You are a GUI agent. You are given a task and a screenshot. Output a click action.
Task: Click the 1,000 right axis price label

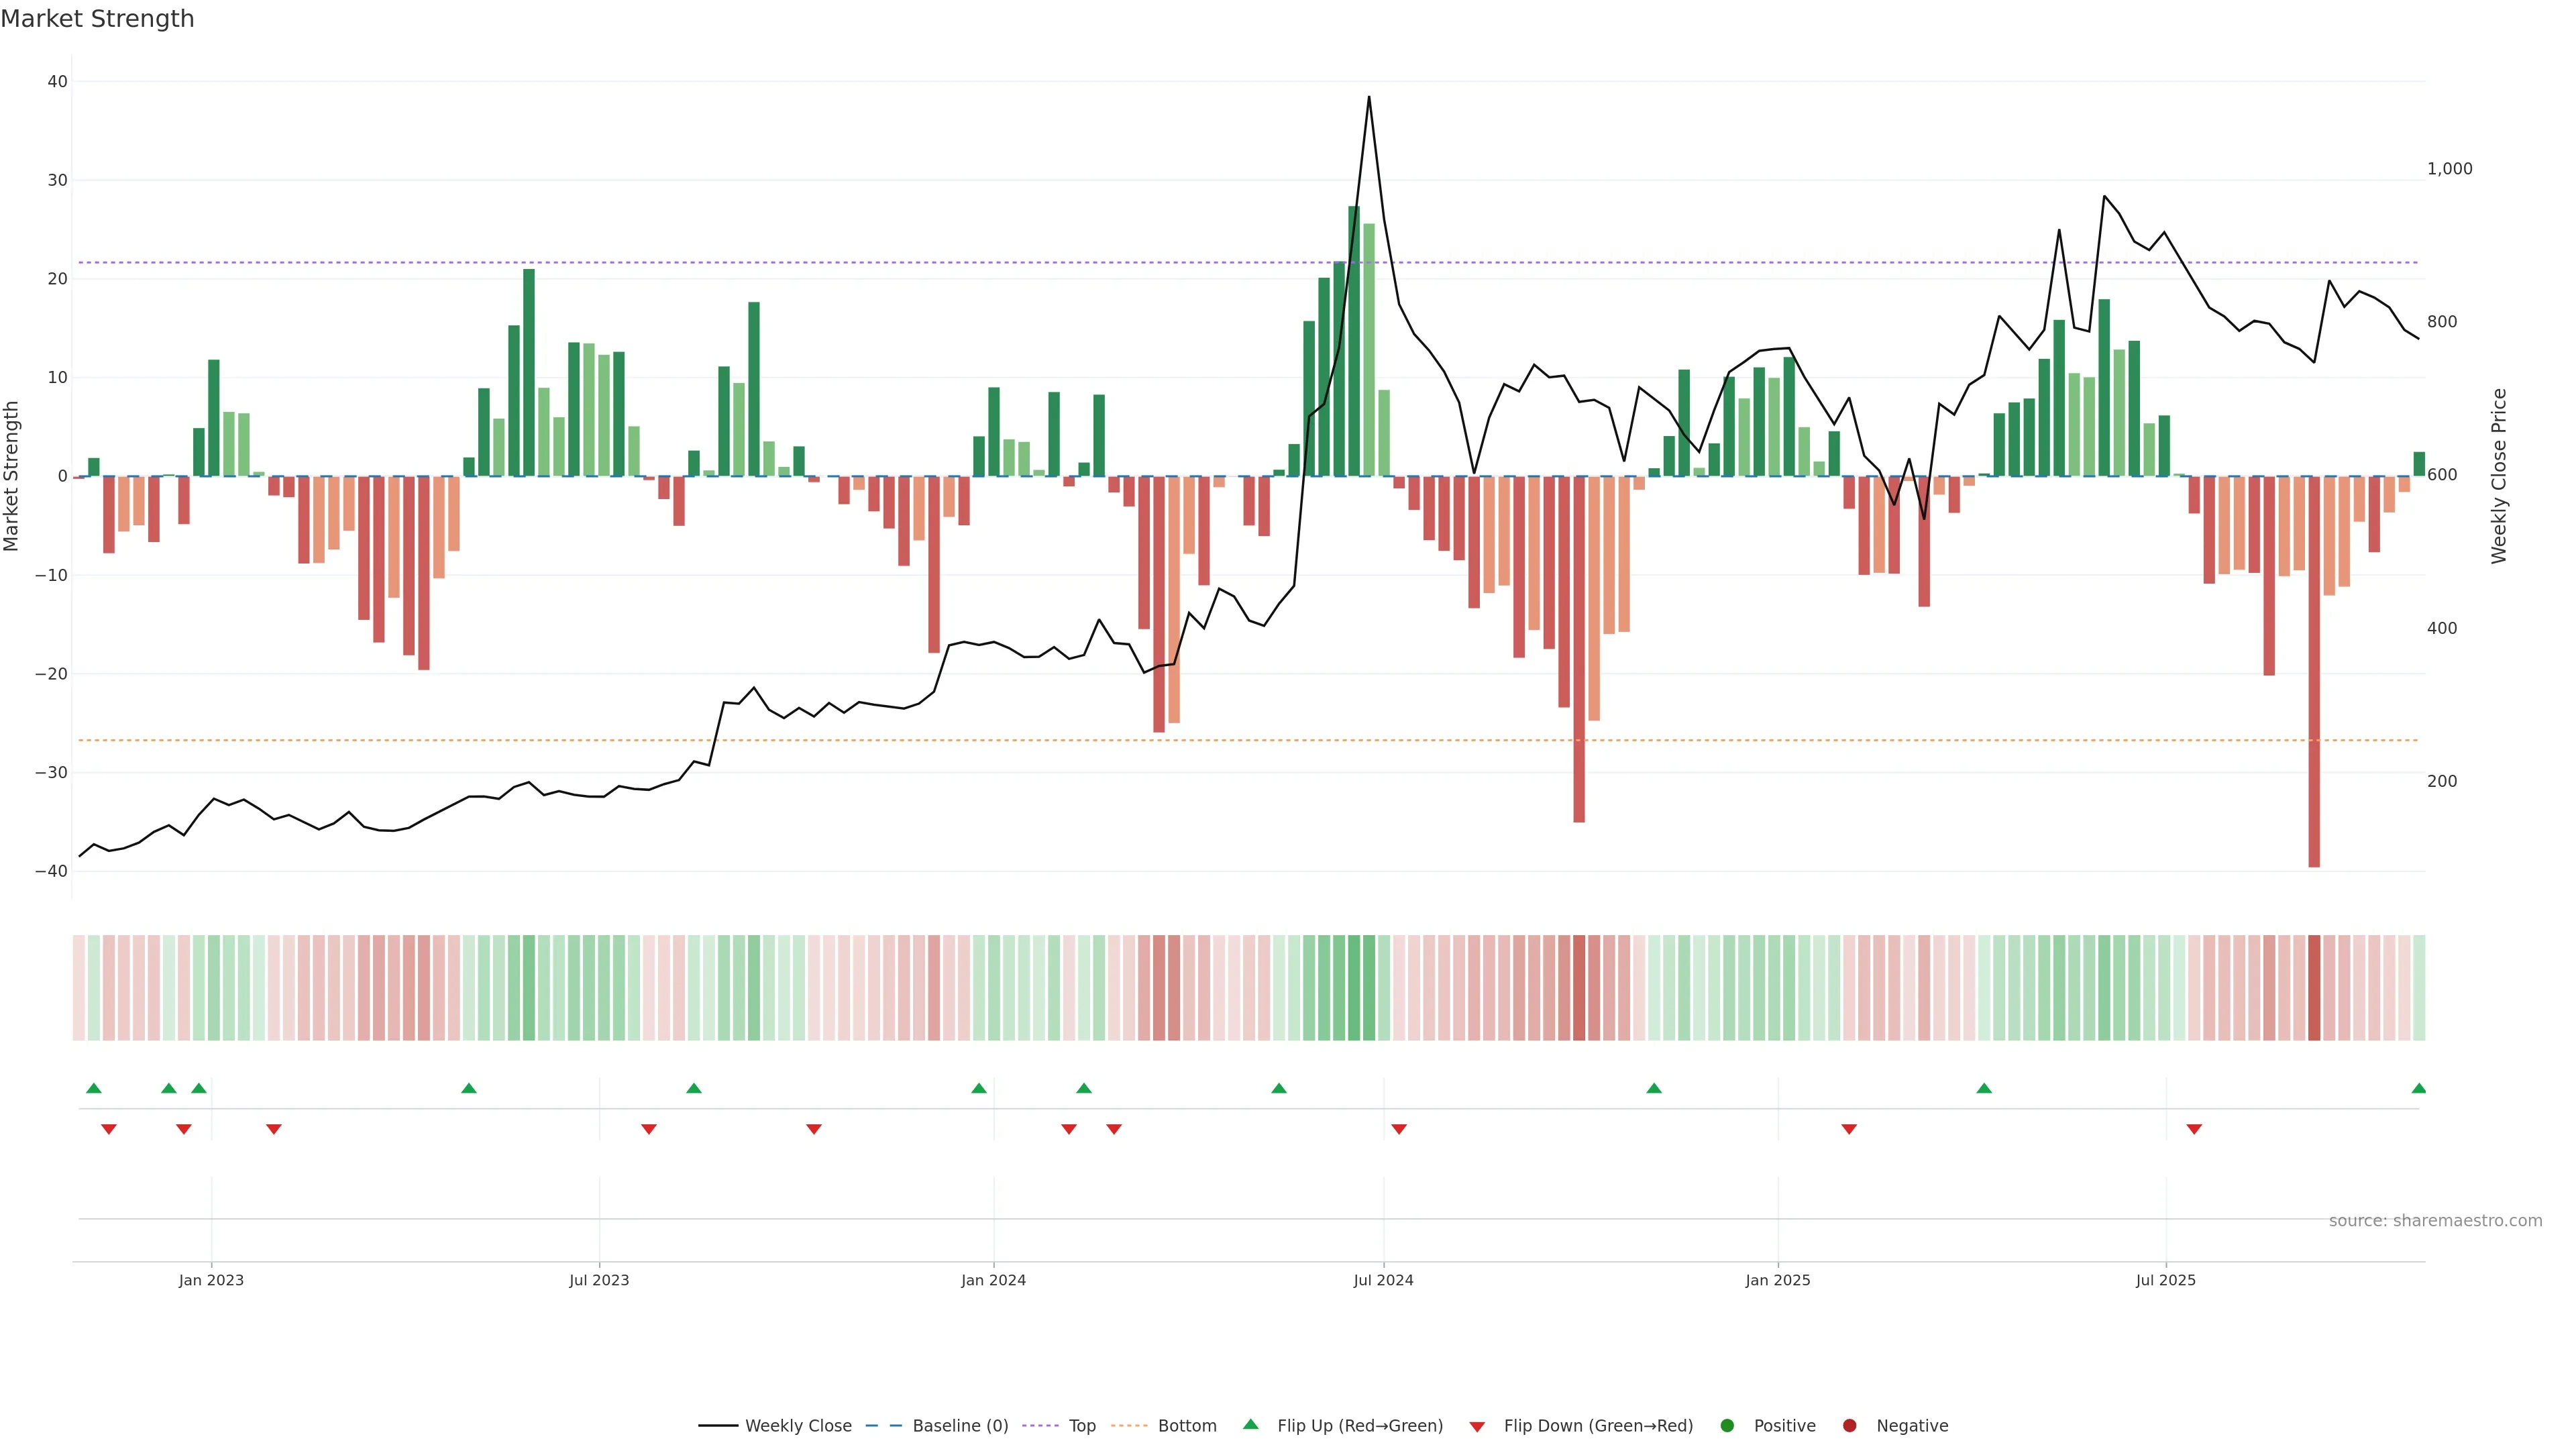pos(2449,169)
